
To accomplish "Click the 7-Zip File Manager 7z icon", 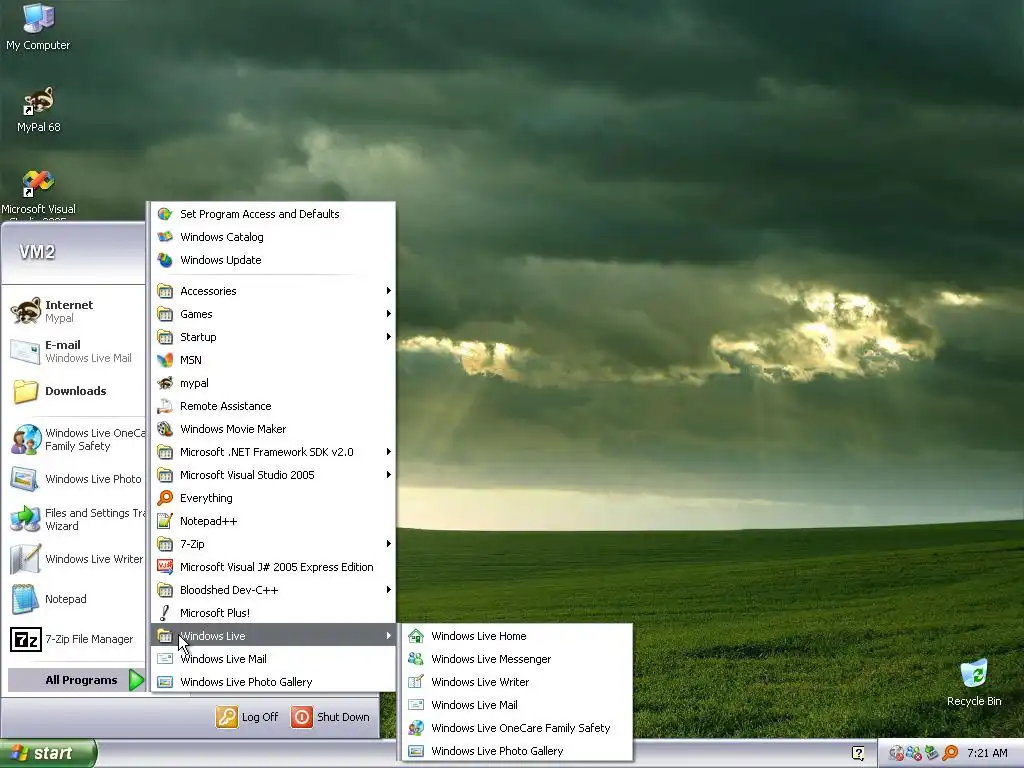I will coord(25,639).
